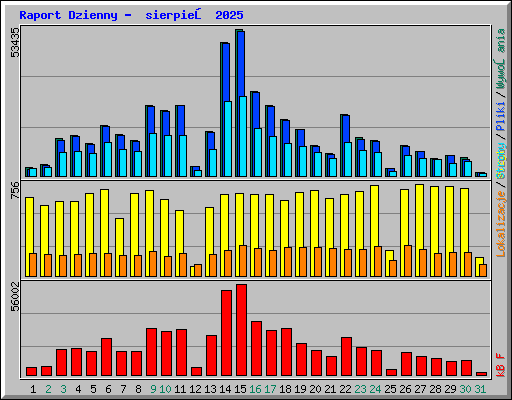Viewport: 512px width, 400px height.
Task: Click the chart title Raport Dzienny
Action: [x=68, y=15]
